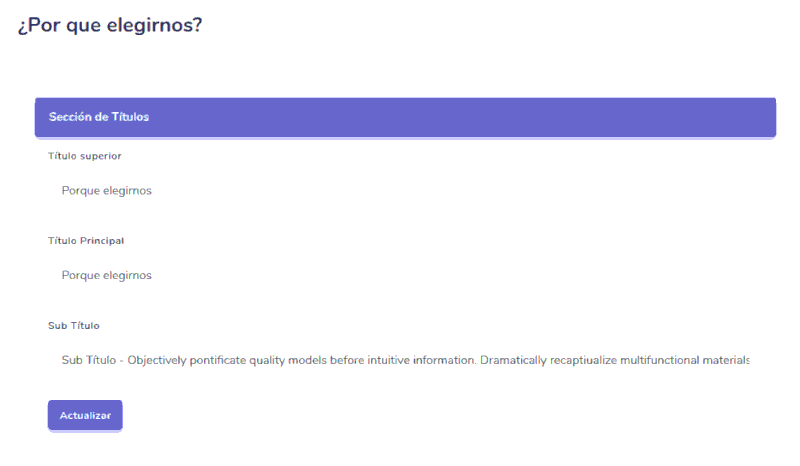Viewport: 800px width, 466px height.
Task: Click into the Sub Título text field
Action: coord(400,360)
